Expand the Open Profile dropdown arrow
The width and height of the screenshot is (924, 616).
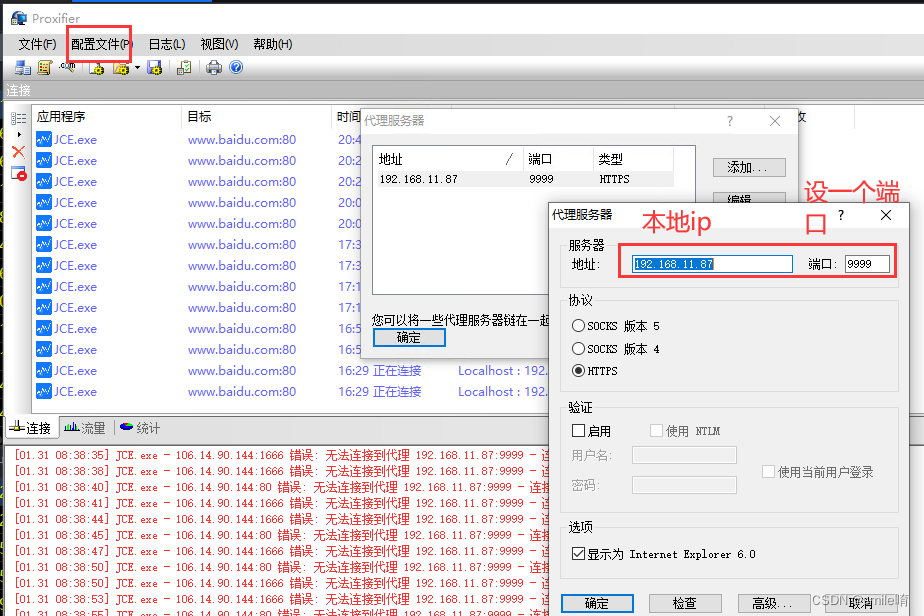pos(137,68)
